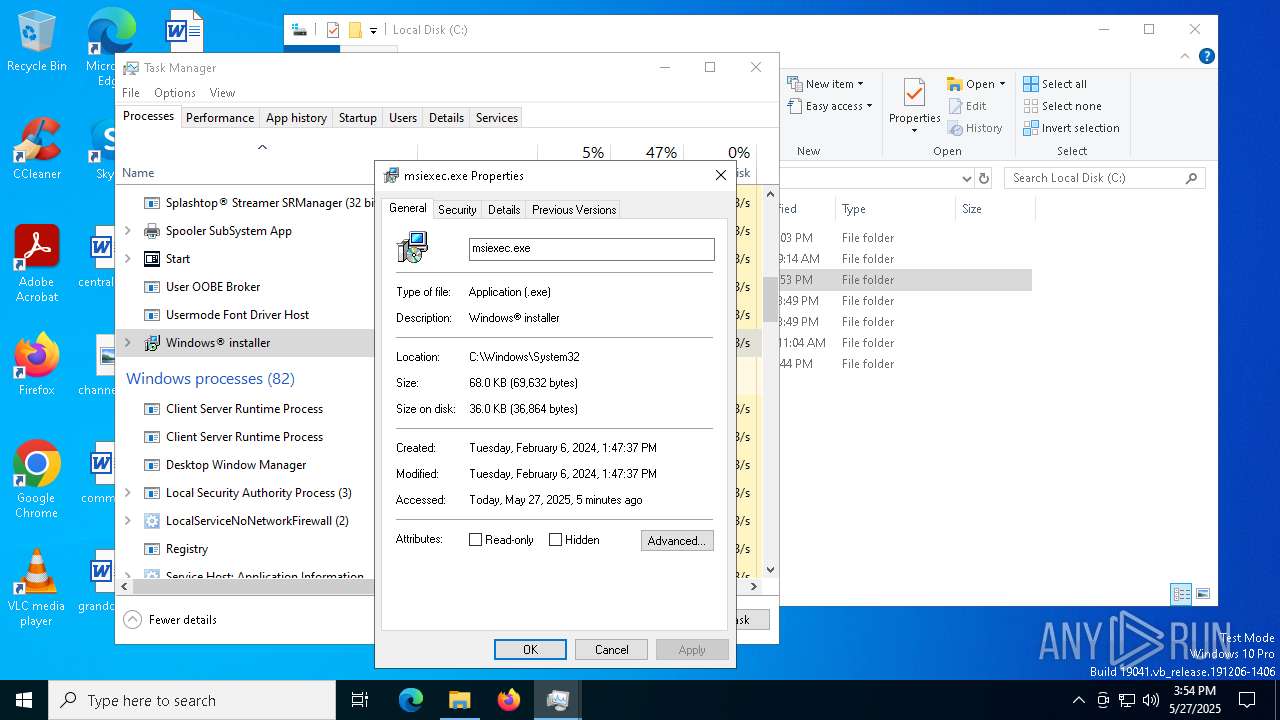Click Invert selection in Explorer ribbon

[1071, 128]
